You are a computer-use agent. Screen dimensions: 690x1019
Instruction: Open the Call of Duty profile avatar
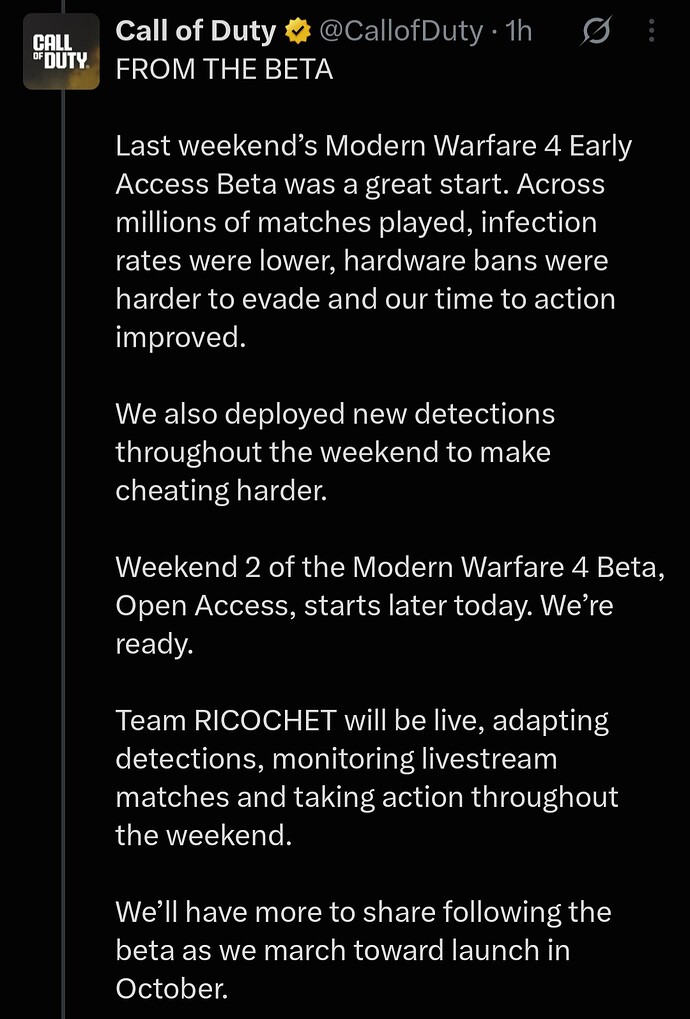pyautogui.click(x=61, y=51)
